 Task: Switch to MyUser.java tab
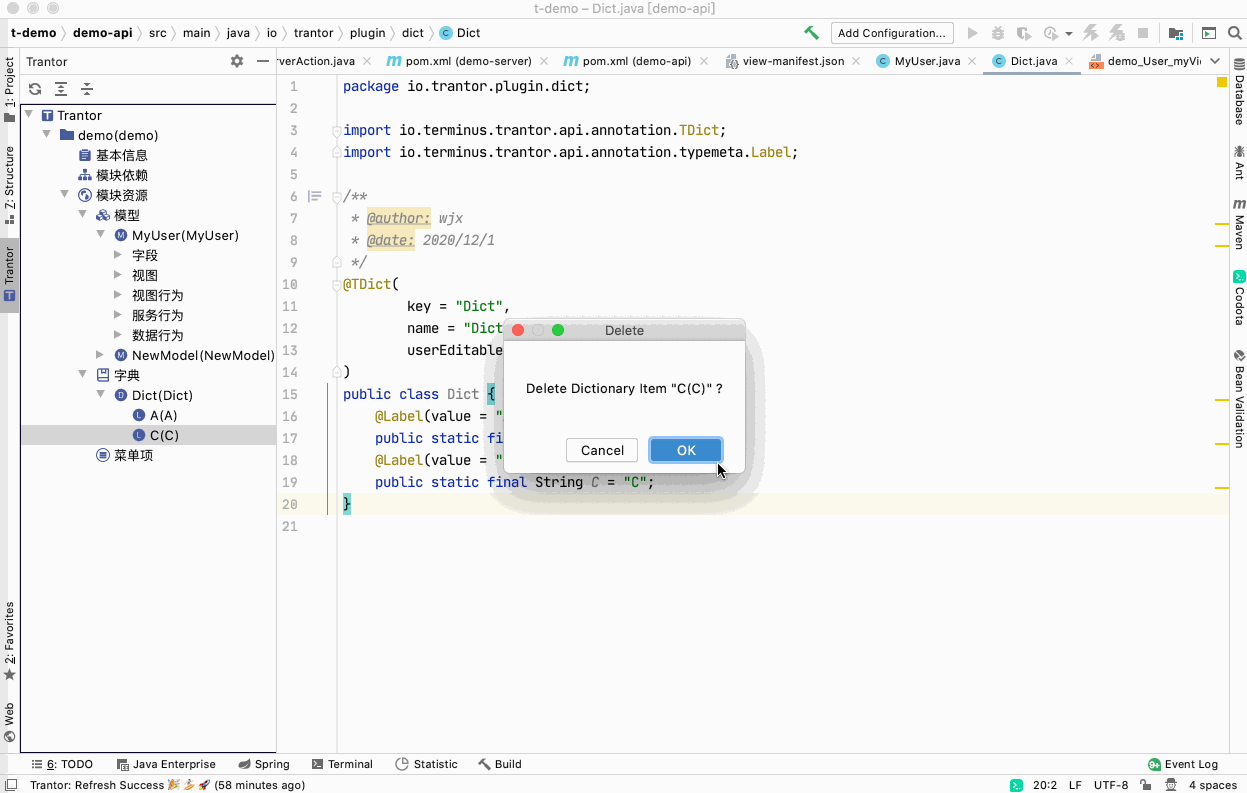pyautogui.click(x=927, y=61)
